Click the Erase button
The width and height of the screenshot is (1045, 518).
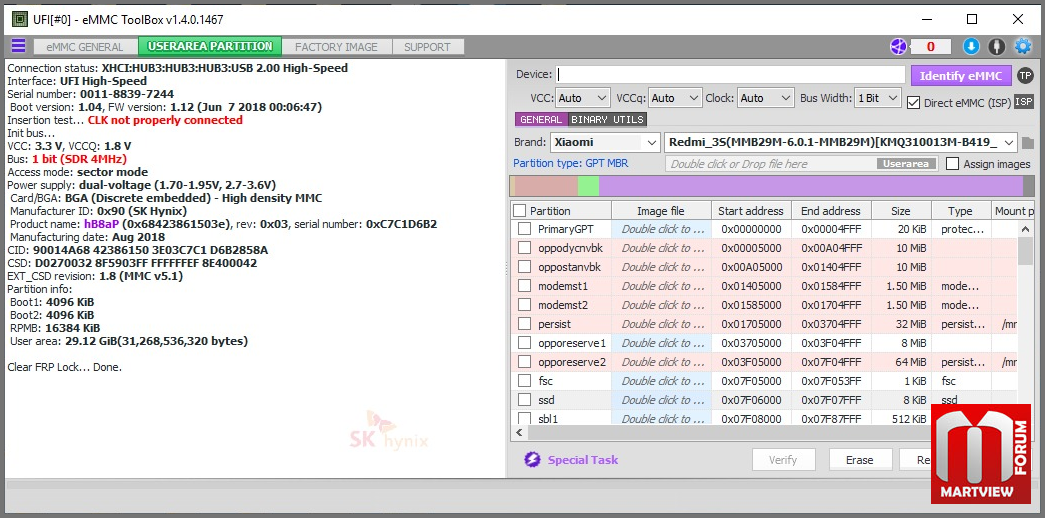coord(860,460)
